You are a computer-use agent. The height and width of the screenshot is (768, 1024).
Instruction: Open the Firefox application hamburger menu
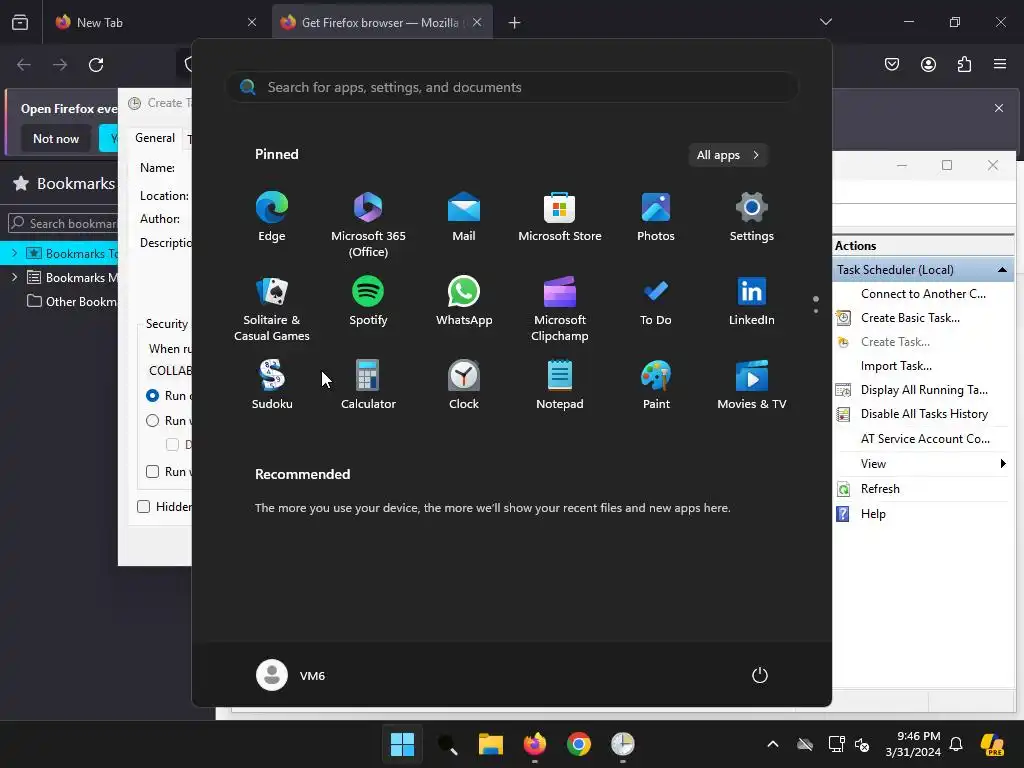coord(1000,64)
